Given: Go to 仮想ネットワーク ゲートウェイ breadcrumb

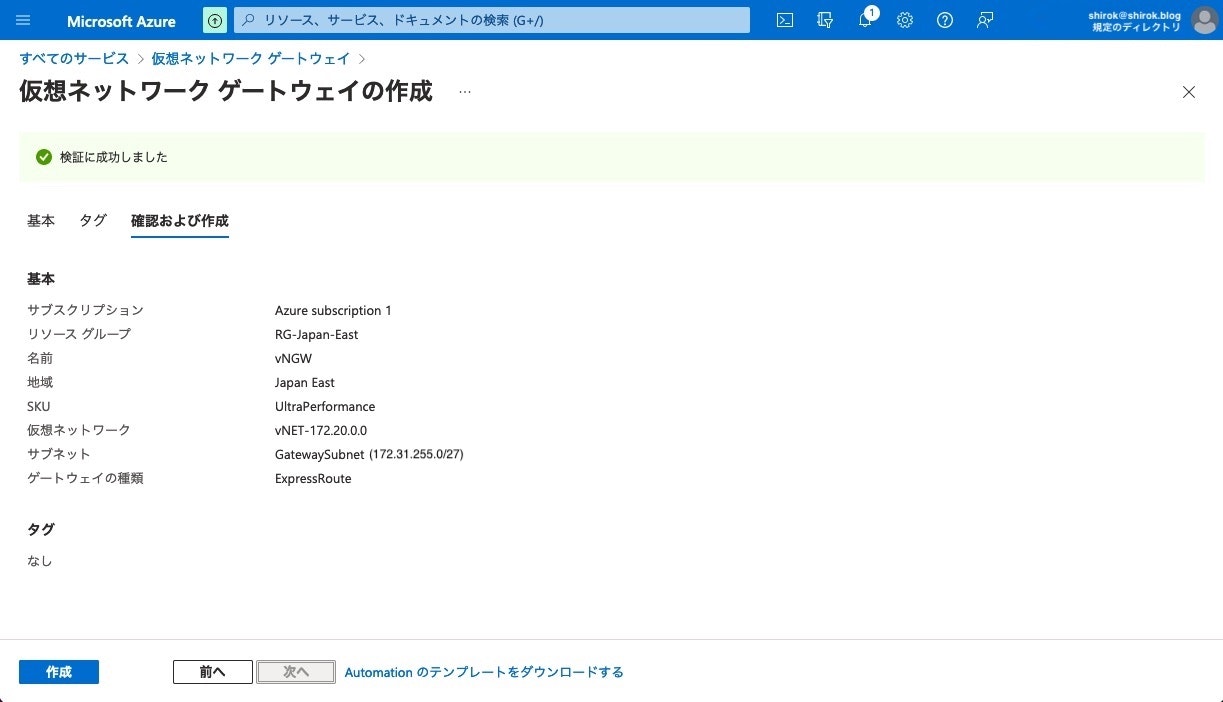Looking at the screenshot, I should pos(251,59).
